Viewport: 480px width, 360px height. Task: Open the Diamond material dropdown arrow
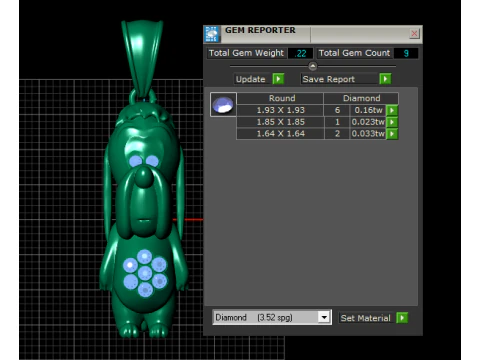324,317
